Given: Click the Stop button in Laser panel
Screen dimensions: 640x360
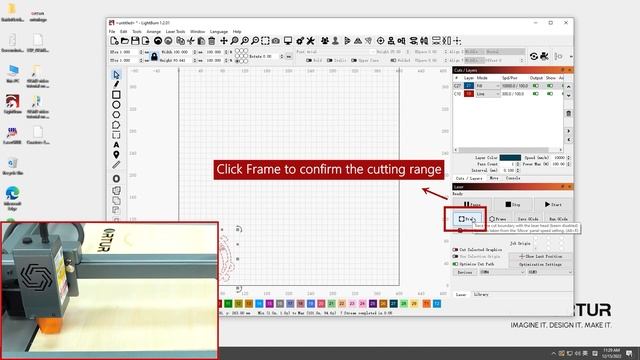Looking at the screenshot, I should tap(513, 204).
